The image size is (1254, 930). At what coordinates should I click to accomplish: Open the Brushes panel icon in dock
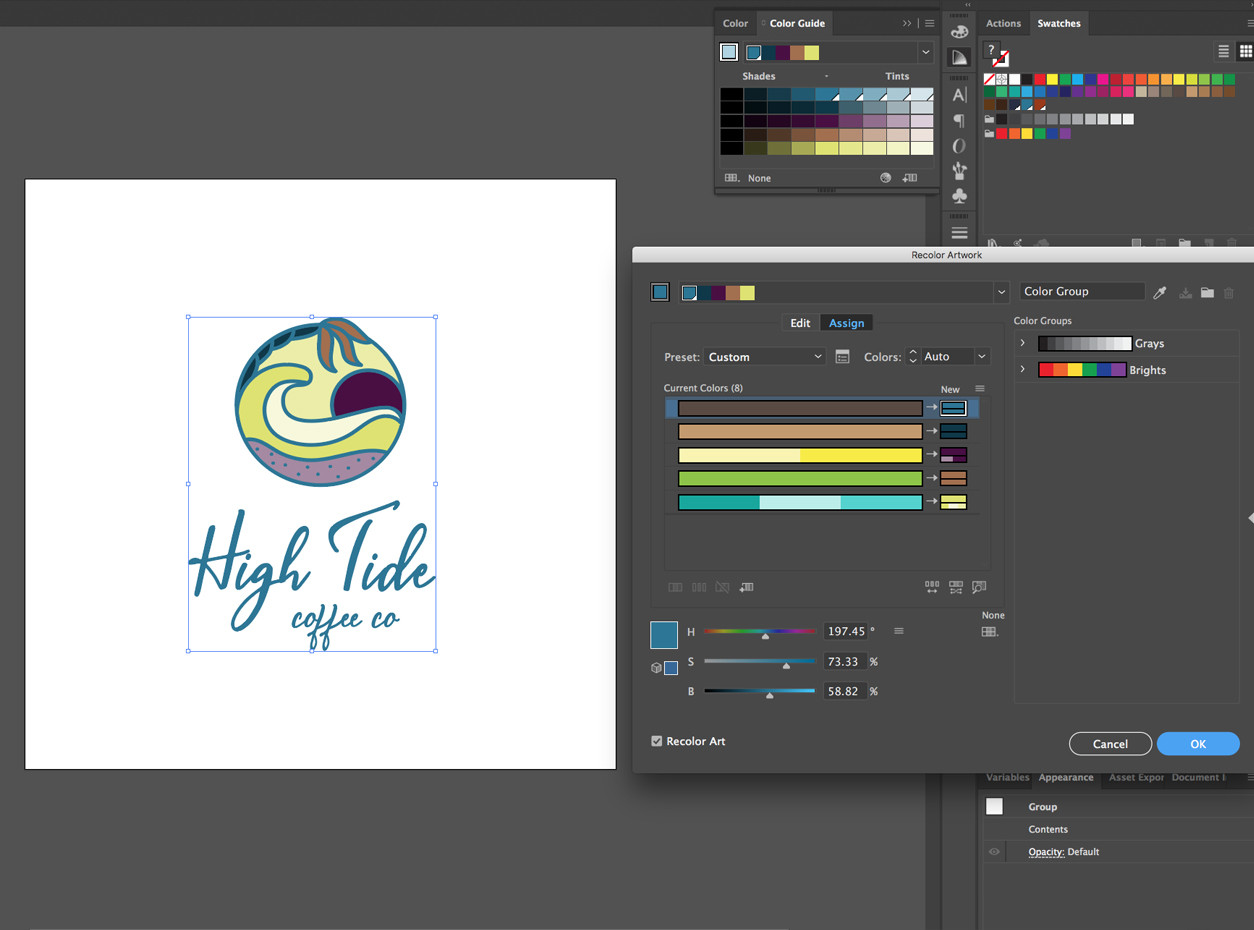tap(959, 171)
